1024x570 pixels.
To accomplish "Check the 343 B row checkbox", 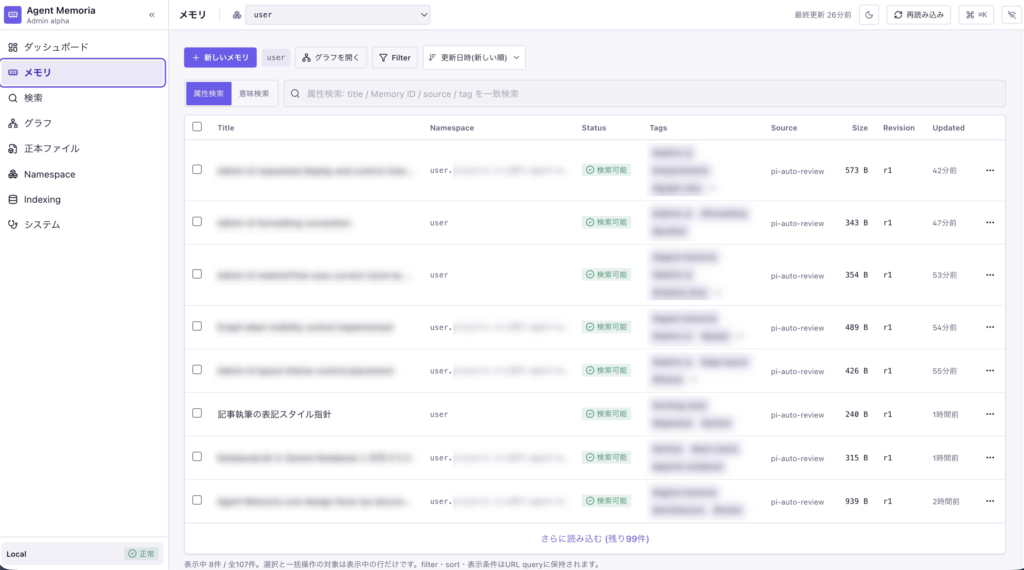I will tap(197, 221).
